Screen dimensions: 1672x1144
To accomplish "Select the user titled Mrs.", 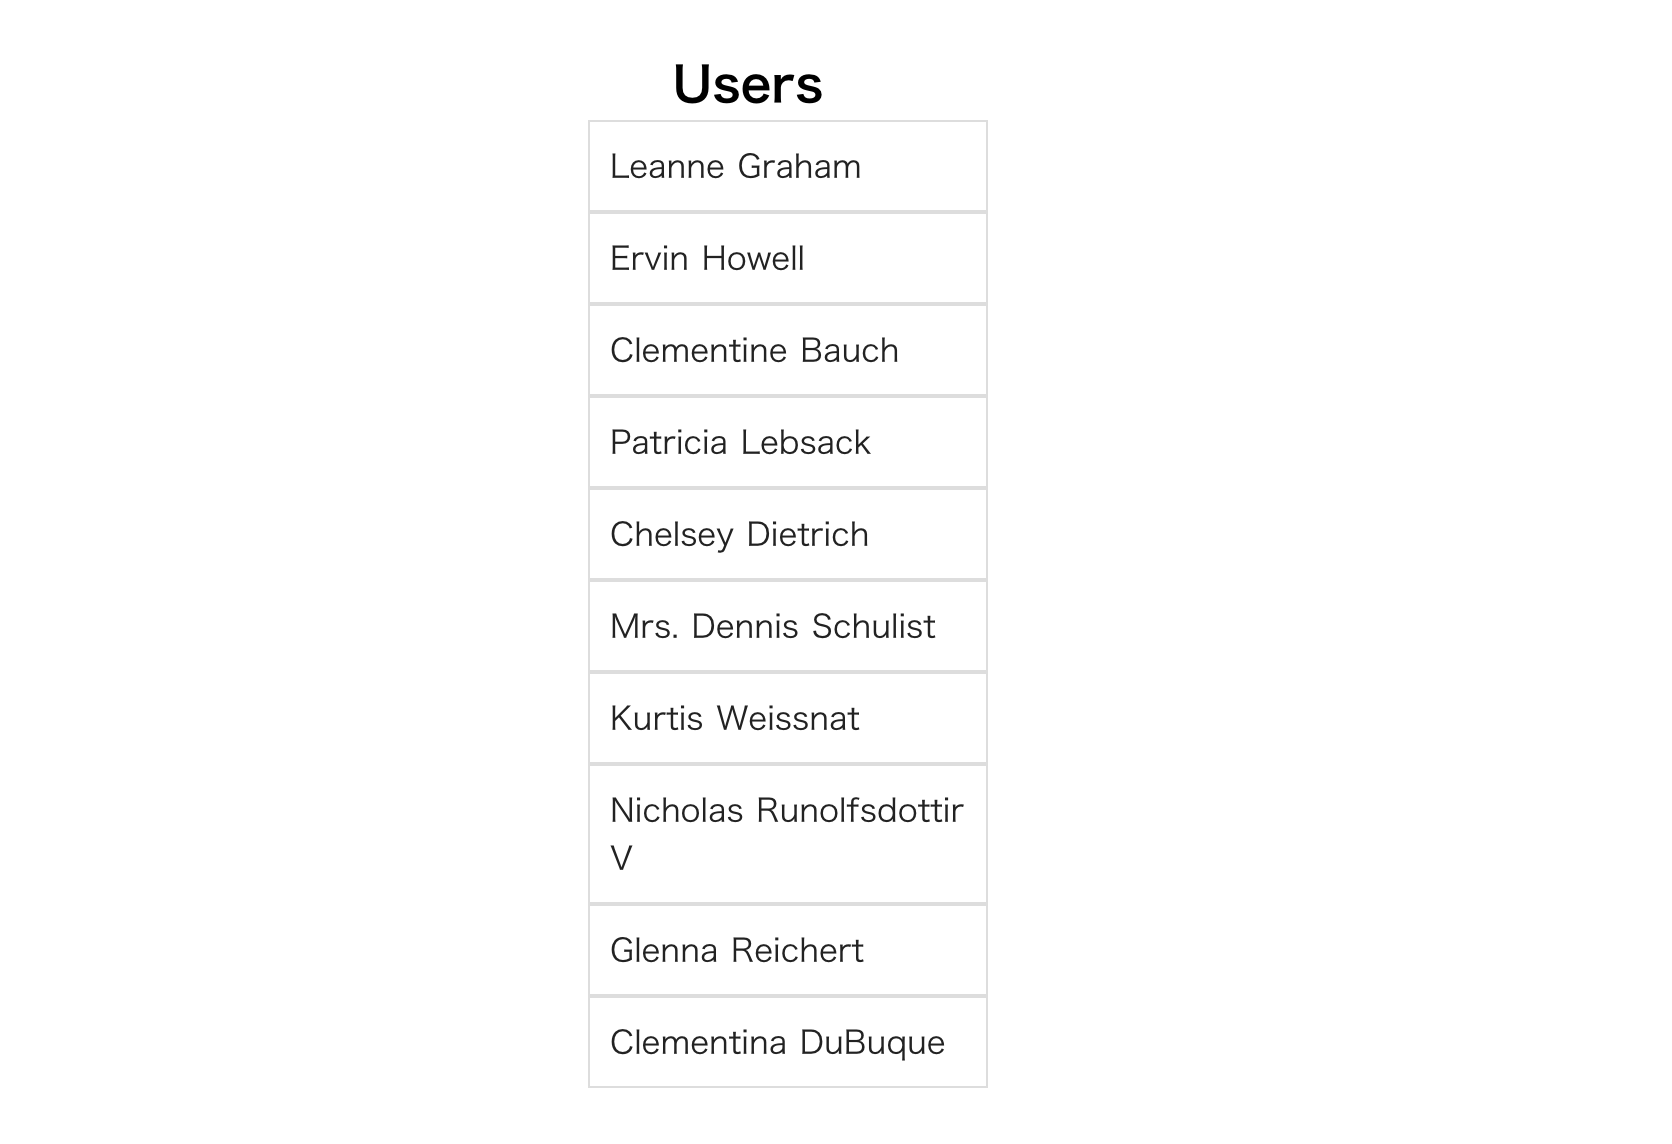I will pos(787,626).
